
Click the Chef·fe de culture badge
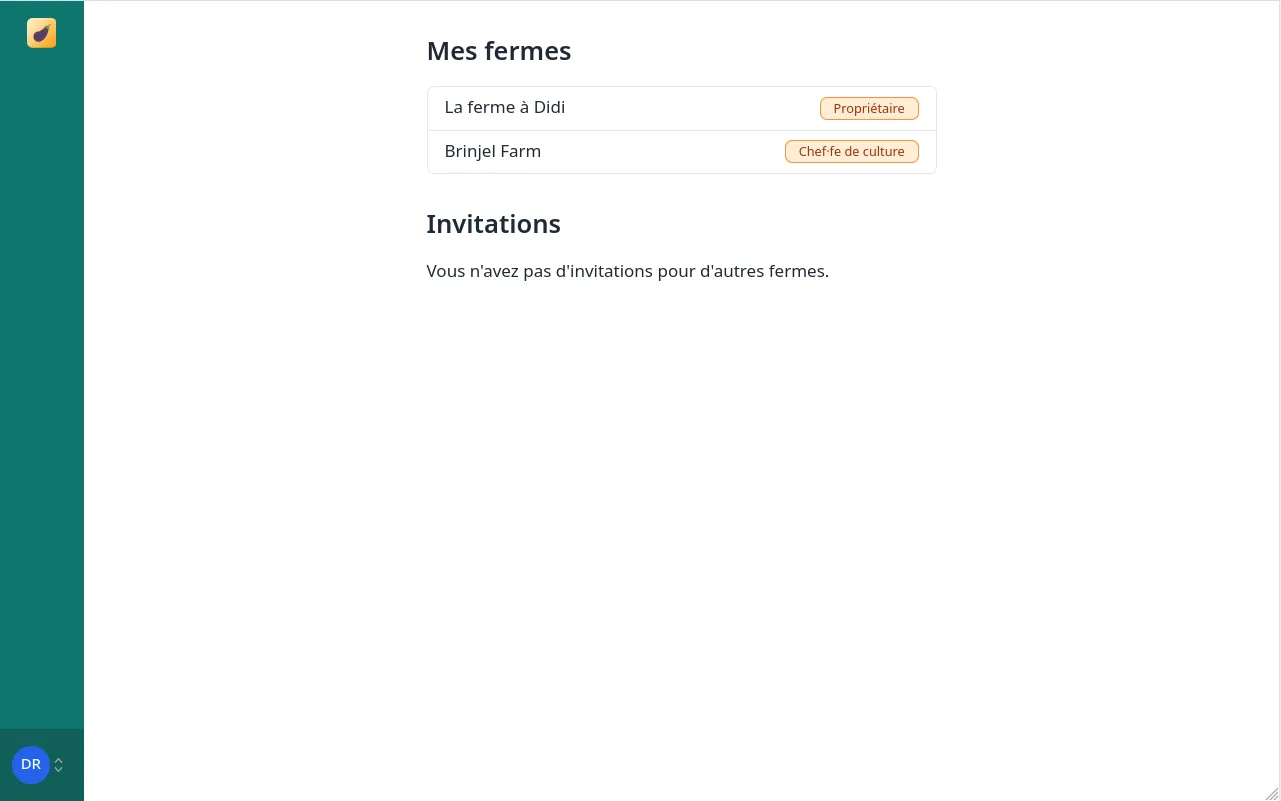[x=851, y=151]
